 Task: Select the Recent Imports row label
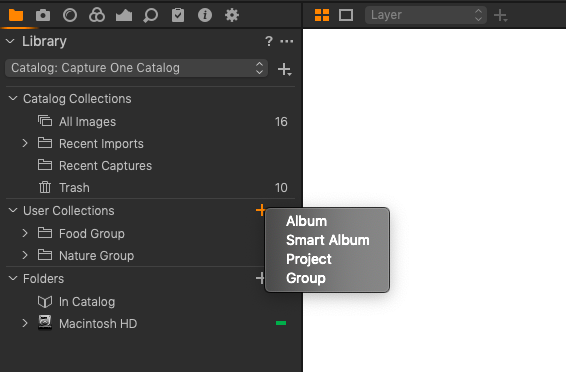click(101, 144)
